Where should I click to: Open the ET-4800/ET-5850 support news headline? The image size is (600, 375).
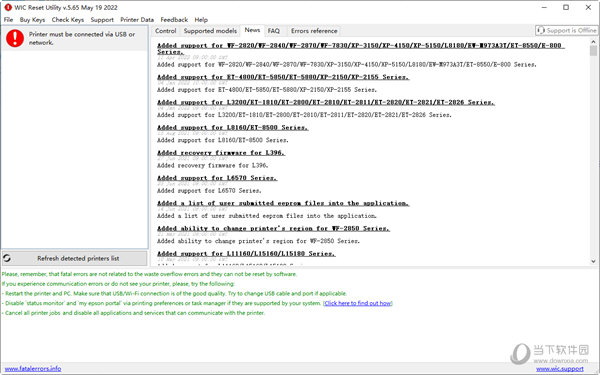coord(283,77)
